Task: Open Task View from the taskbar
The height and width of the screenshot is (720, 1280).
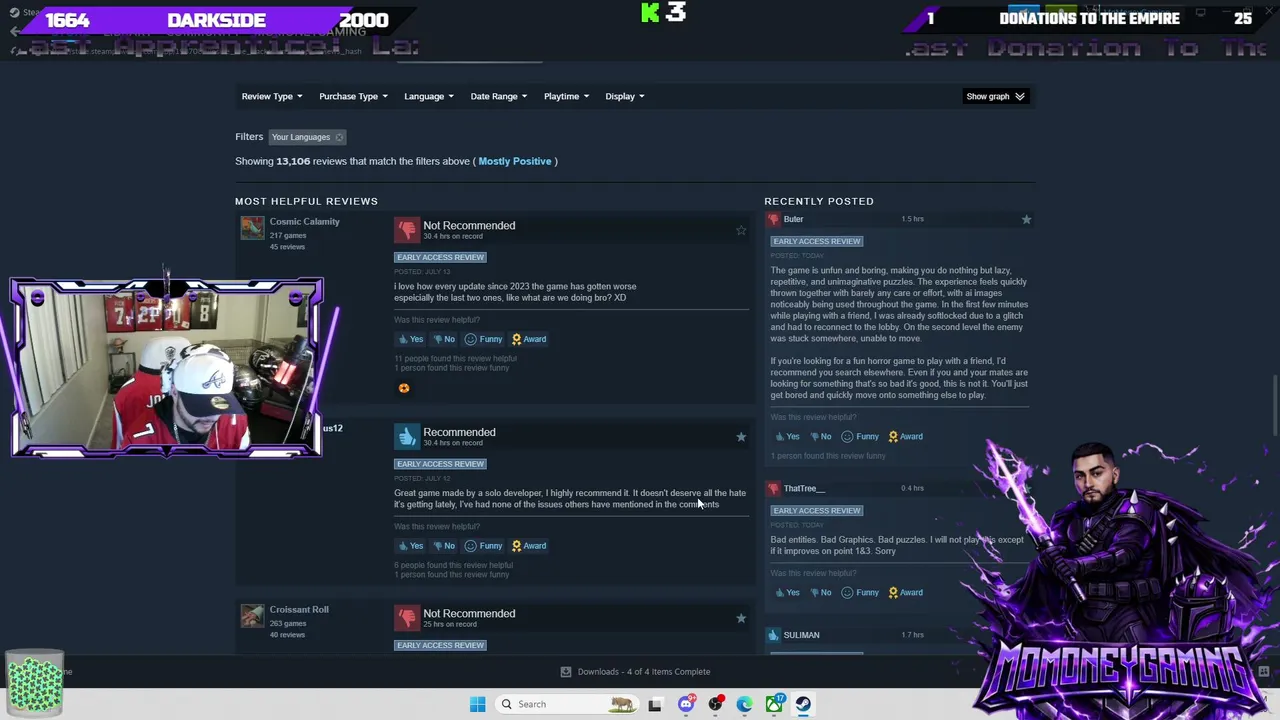Action: 655,704
